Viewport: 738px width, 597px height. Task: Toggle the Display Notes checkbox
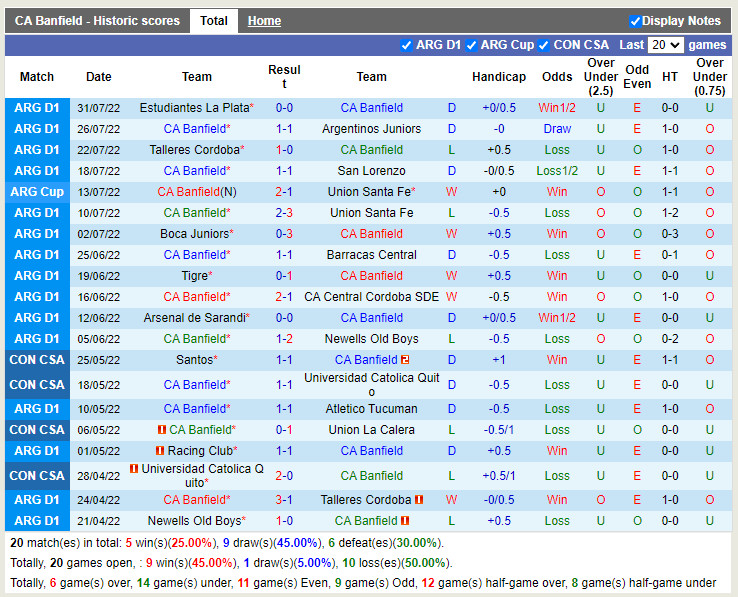click(x=635, y=21)
